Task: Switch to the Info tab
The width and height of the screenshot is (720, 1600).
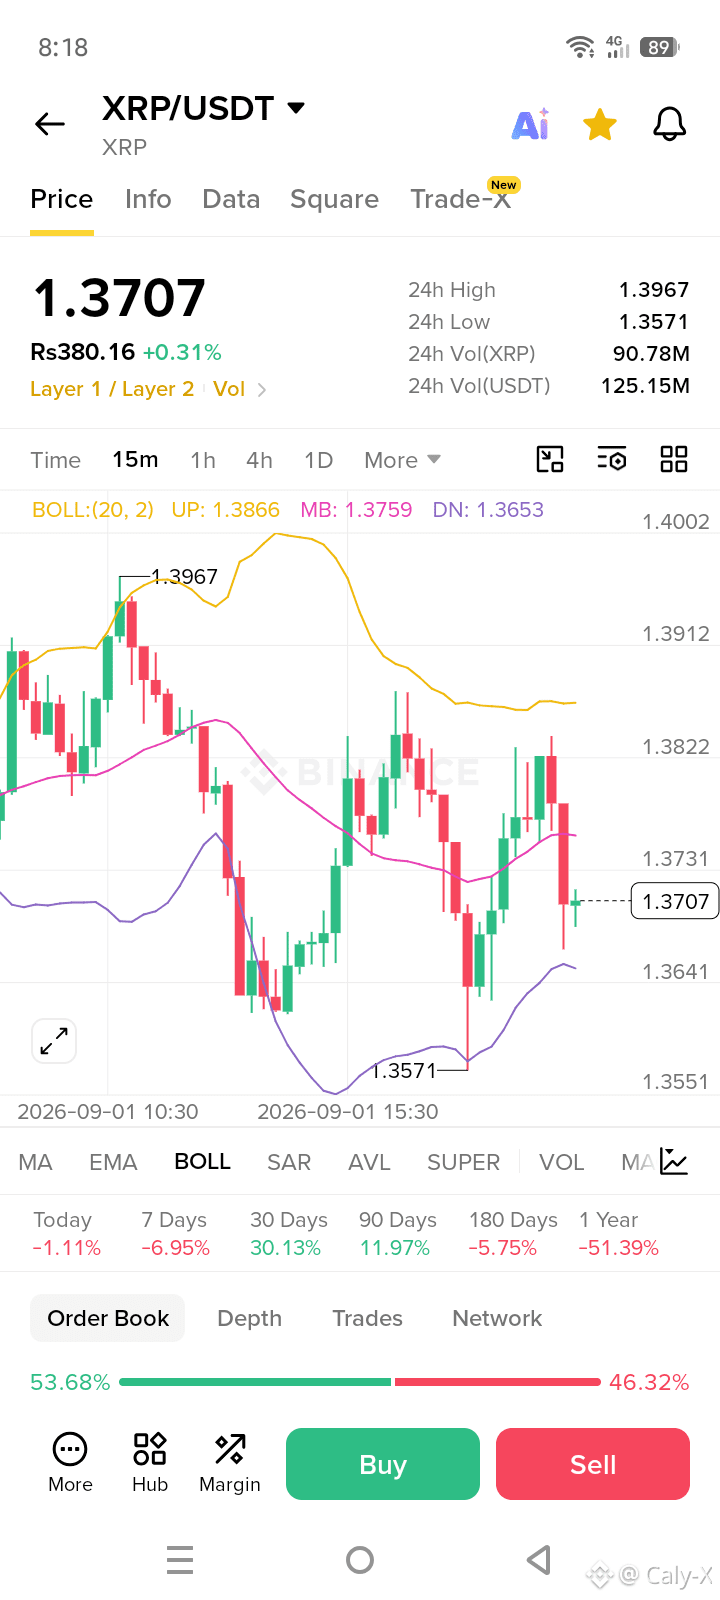Action: (148, 199)
